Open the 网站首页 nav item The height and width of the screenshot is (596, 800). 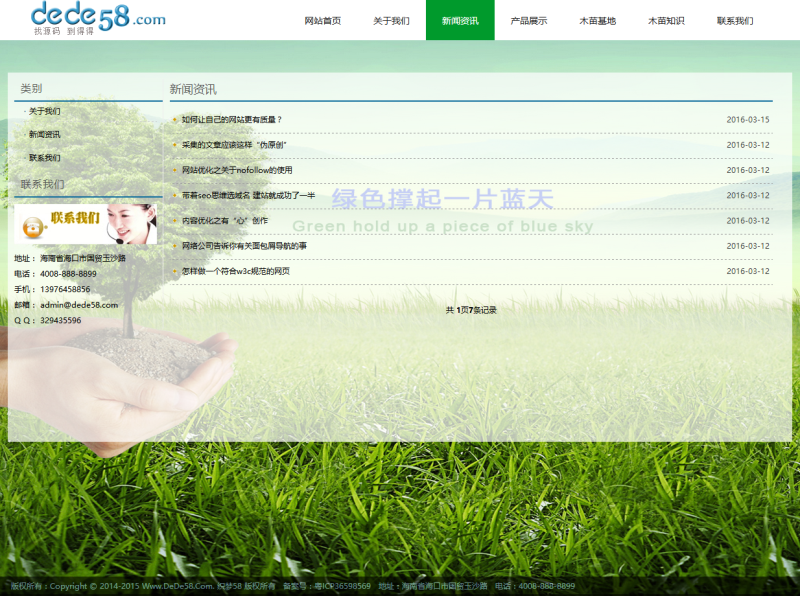[322, 21]
